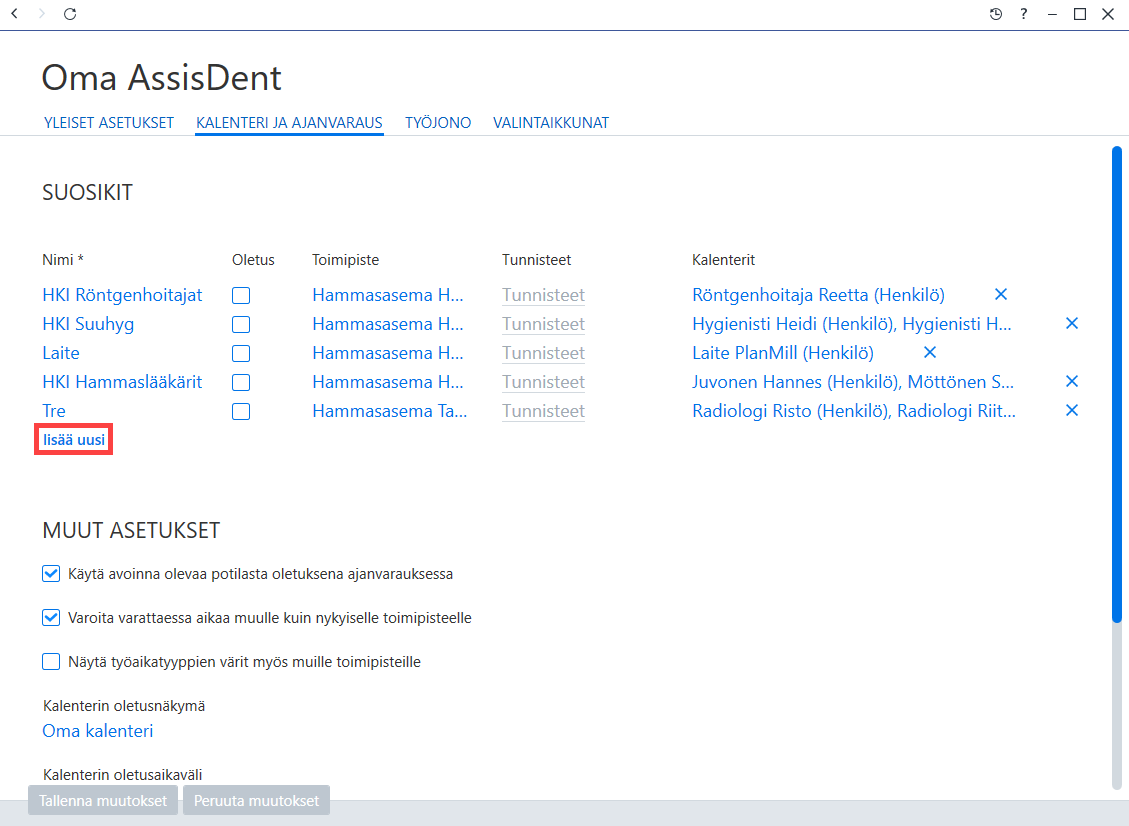
Task: Reload the page with the refresh icon
Action: (x=70, y=14)
